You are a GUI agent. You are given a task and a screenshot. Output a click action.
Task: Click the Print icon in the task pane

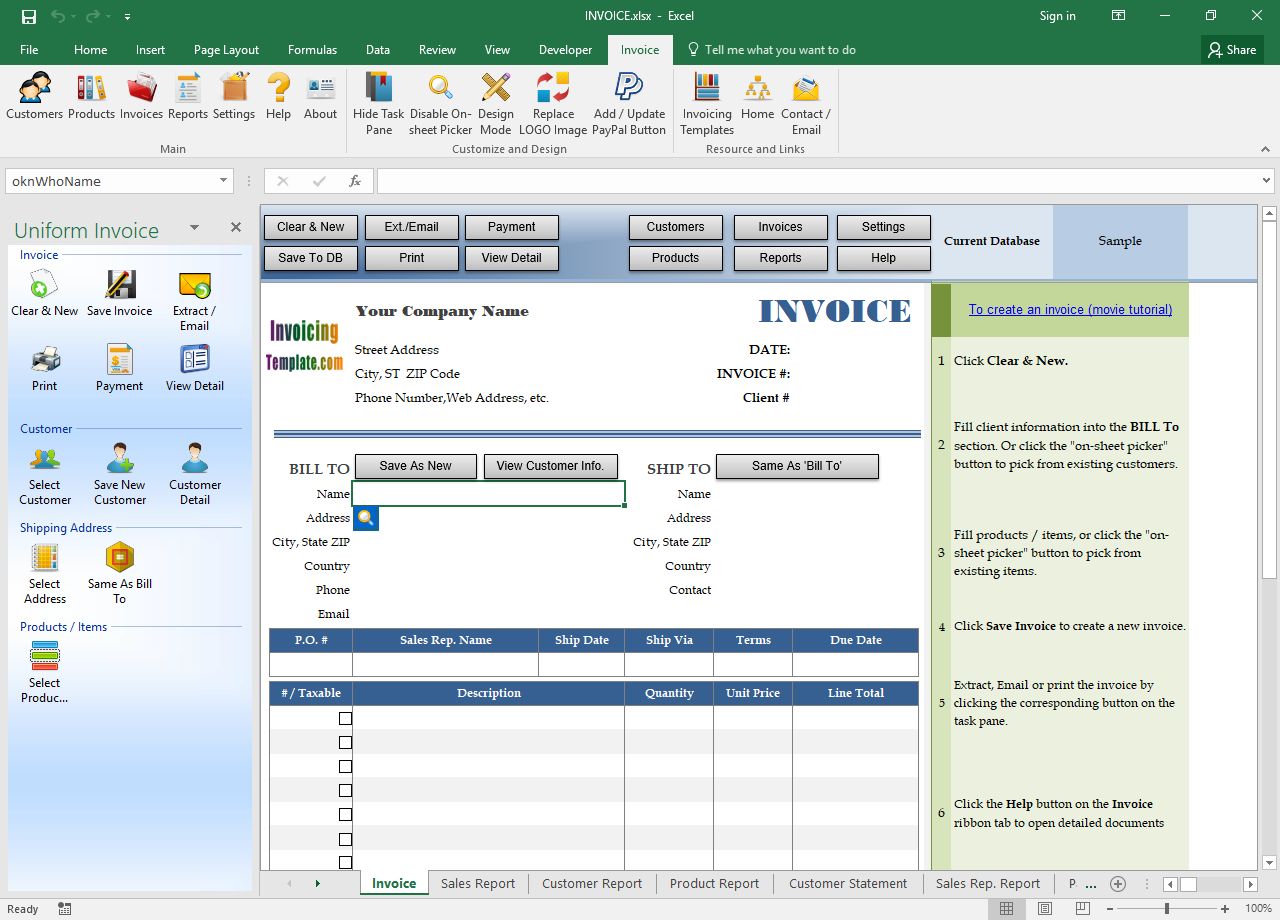44,368
